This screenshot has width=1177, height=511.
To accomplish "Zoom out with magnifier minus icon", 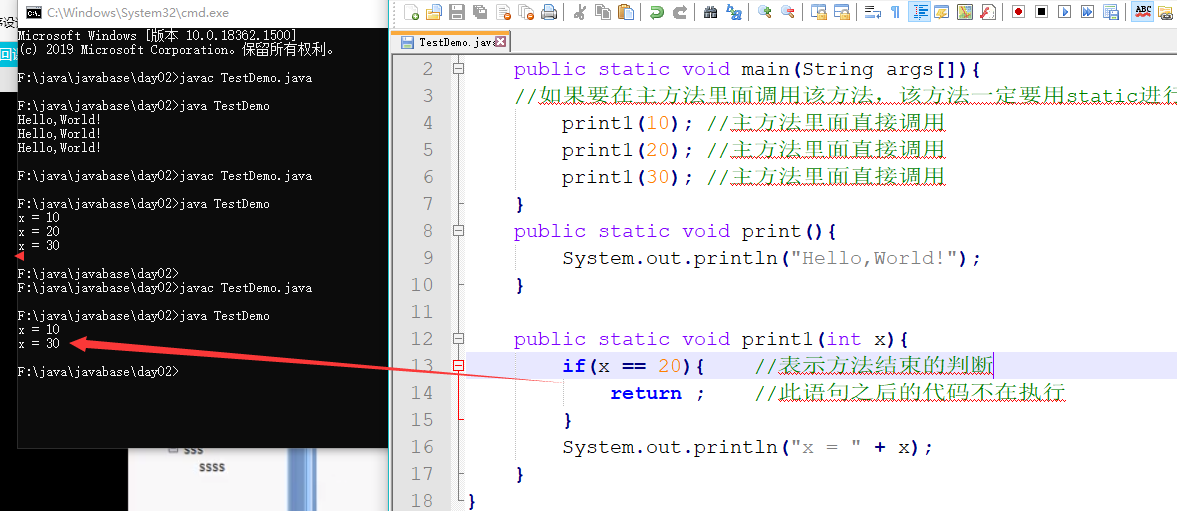I will [787, 12].
